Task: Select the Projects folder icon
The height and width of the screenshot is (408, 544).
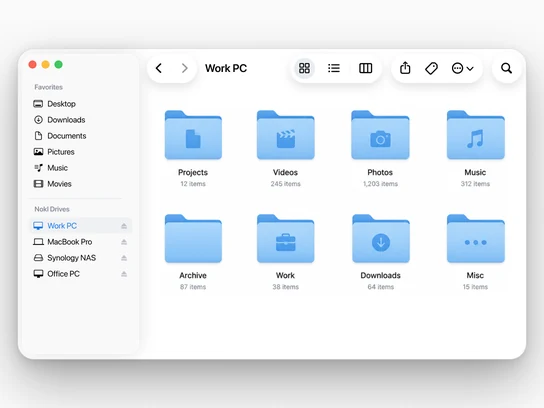Action: (193, 135)
